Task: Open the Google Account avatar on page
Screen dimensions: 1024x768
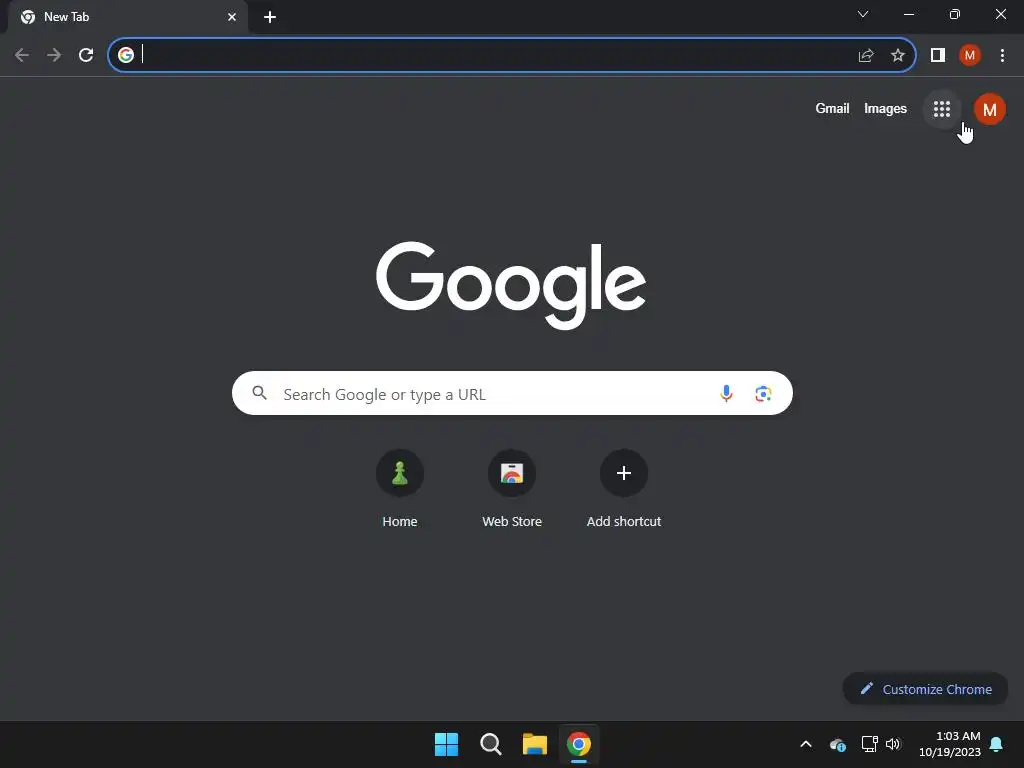Action: (x=989, y=109)
